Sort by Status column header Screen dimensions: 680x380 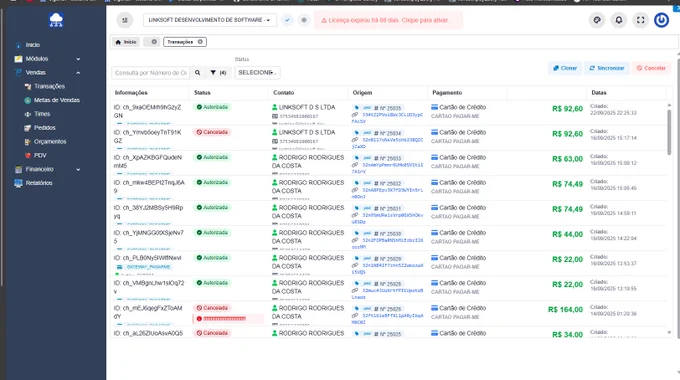pos(202,93)
